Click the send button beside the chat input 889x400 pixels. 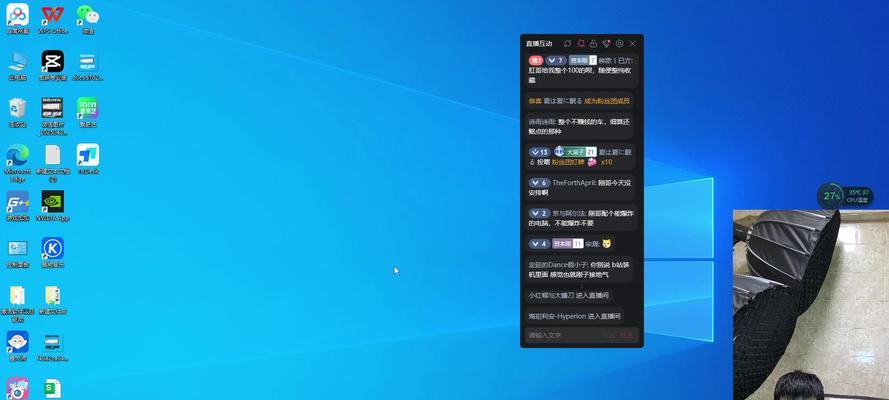coord(626,335)
